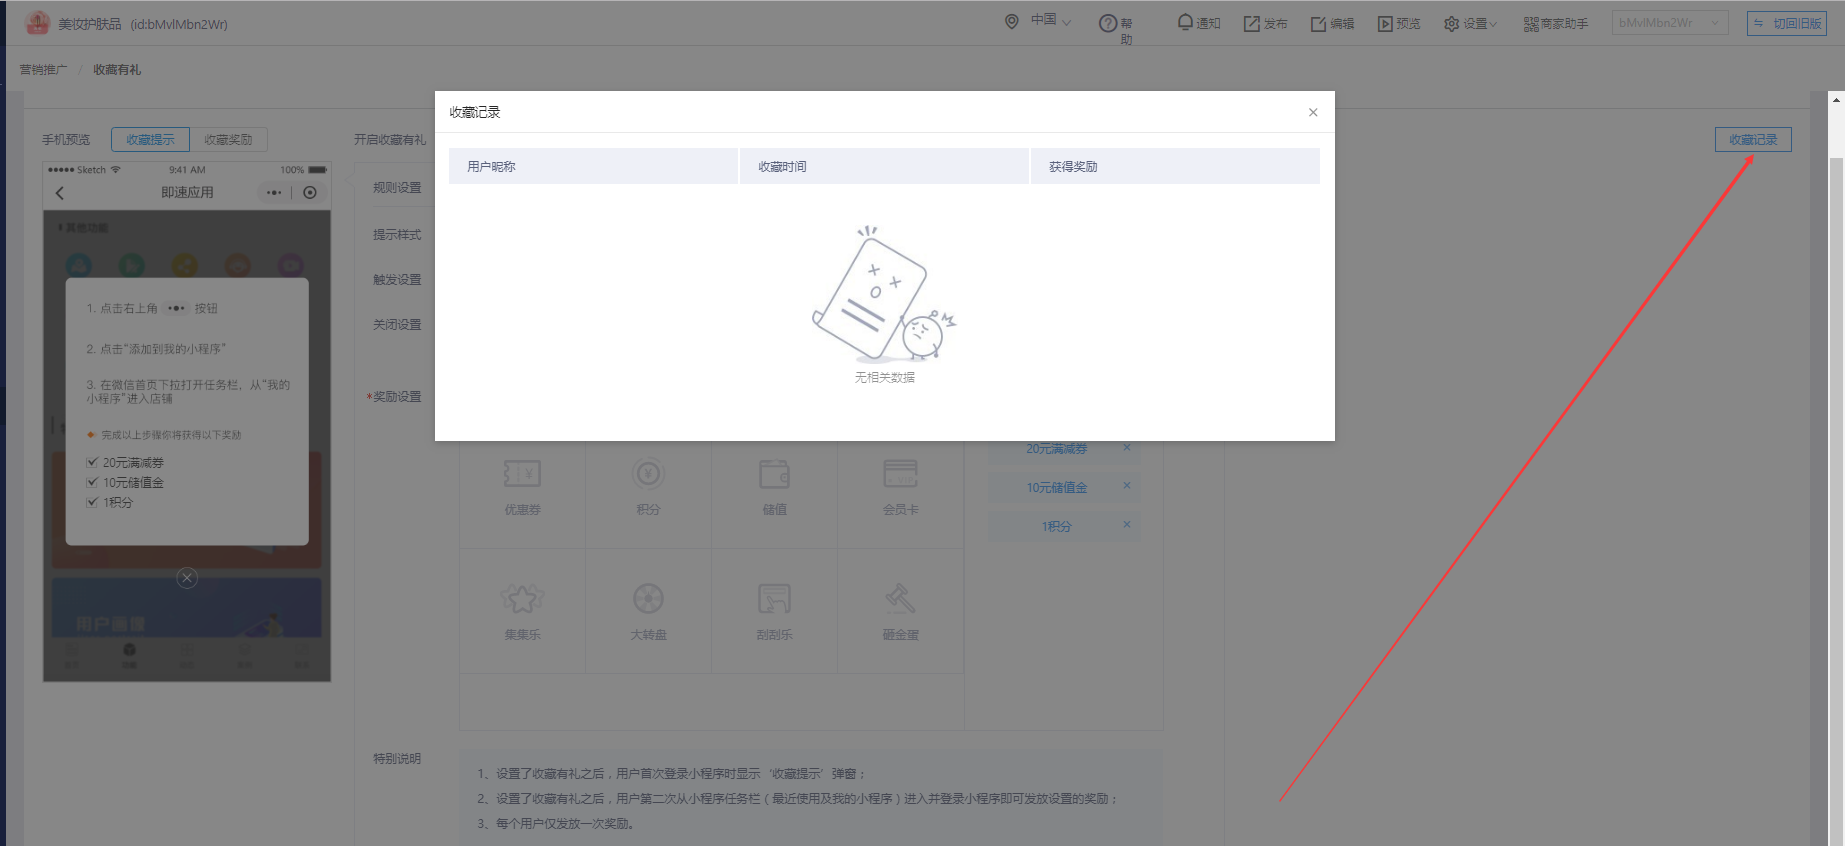Image resolution: width=1845 pixels, height=846 pixels.
Task: Select the 储值 reward type
Action: 774,486
